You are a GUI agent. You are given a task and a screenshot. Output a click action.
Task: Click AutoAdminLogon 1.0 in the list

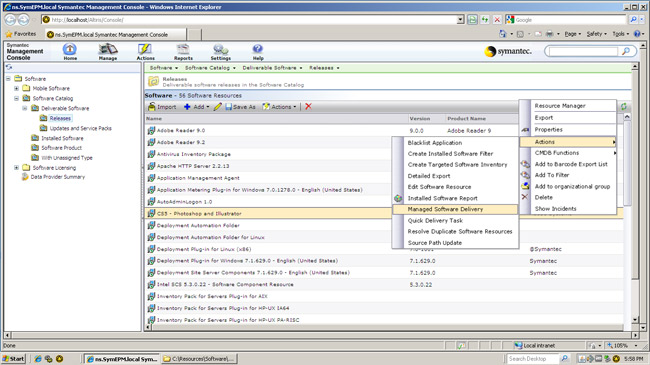coord(184,202)
